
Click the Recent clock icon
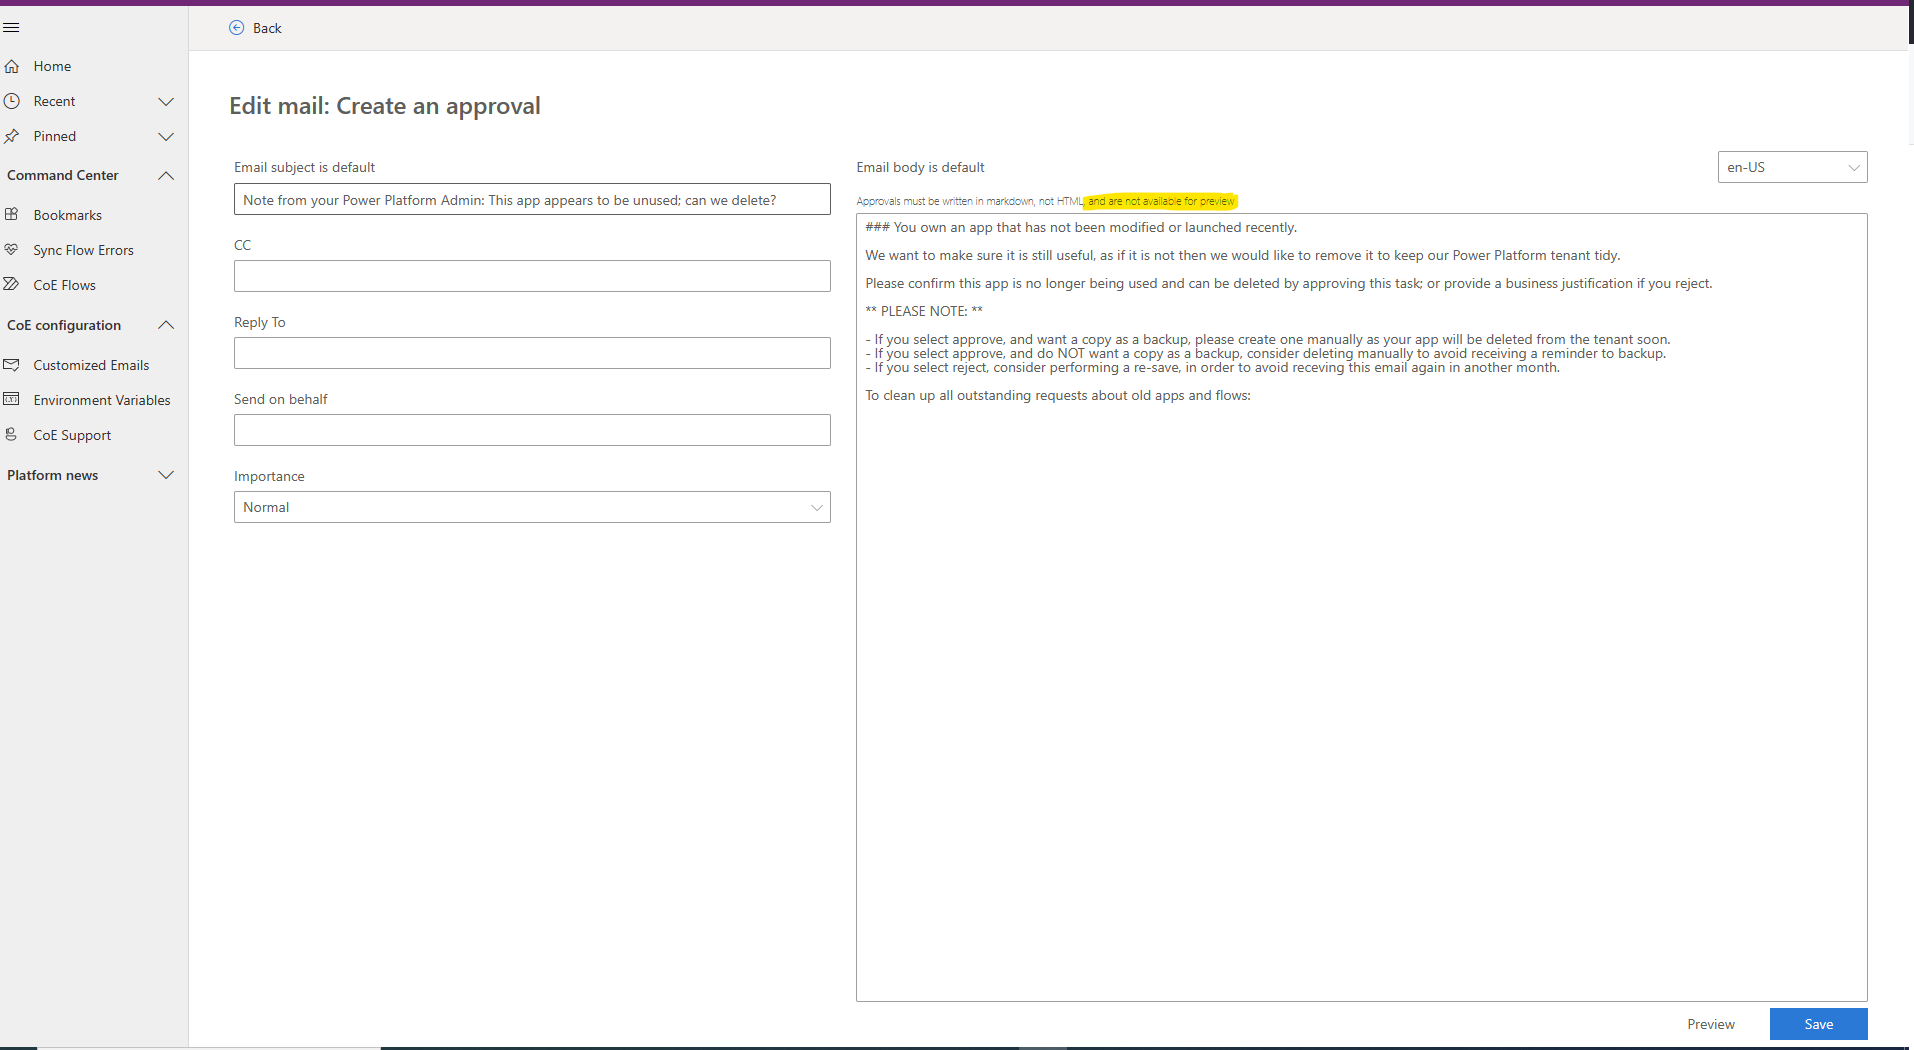click(x=12, y=100)
